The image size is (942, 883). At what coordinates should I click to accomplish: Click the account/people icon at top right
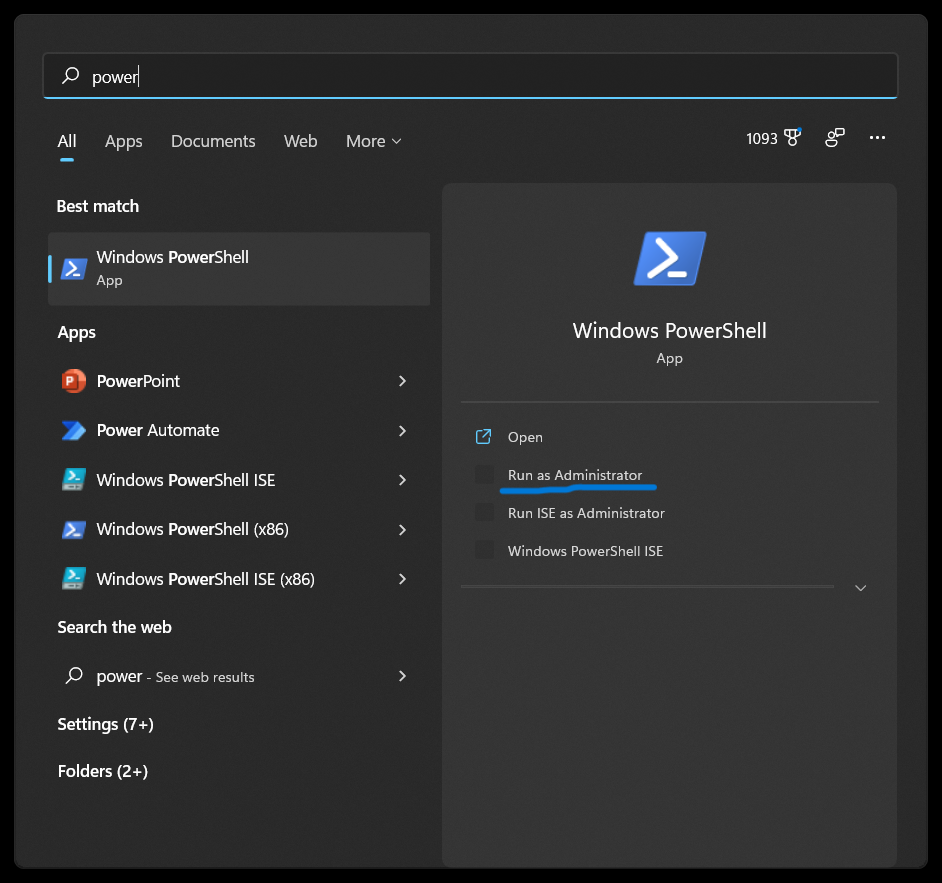tap(835, 139)
